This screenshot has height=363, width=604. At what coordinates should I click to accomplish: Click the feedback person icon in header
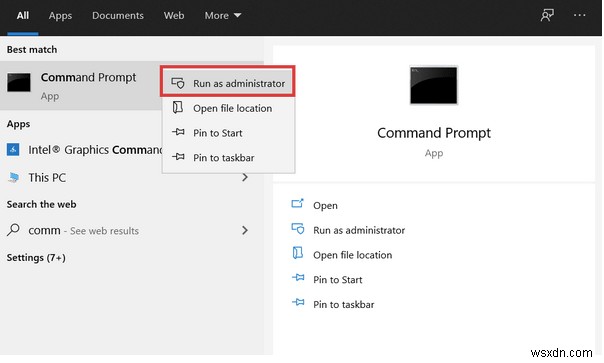(547, 15)
